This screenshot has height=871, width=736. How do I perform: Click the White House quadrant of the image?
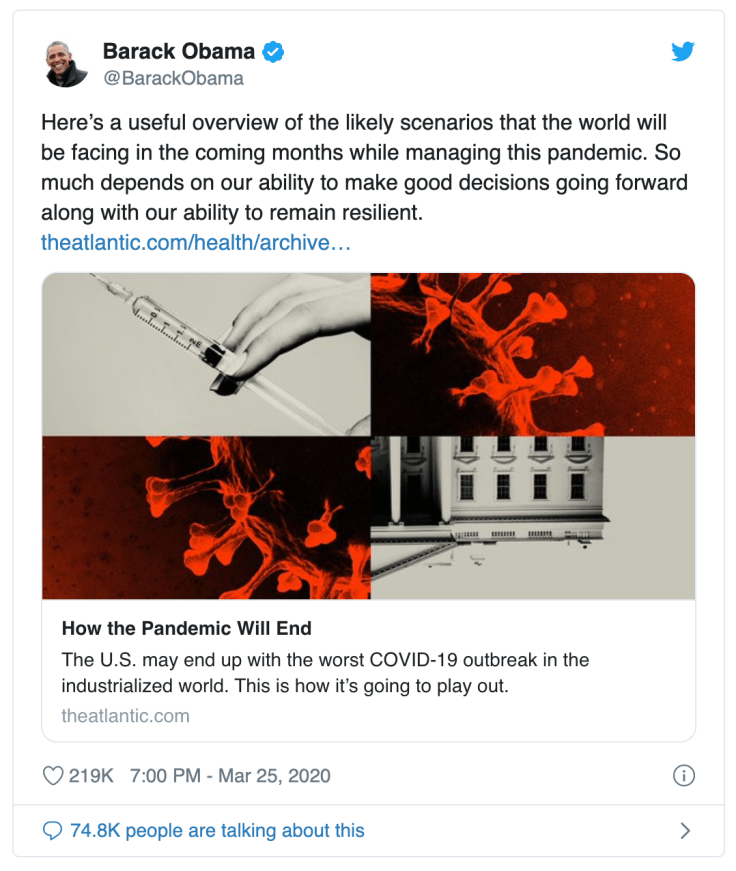pyautogui.click(x=532, y=517)
